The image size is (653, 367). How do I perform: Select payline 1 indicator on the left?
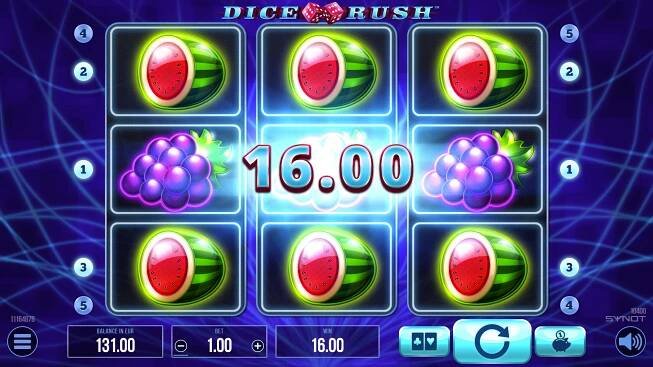[x=83, y=170]
